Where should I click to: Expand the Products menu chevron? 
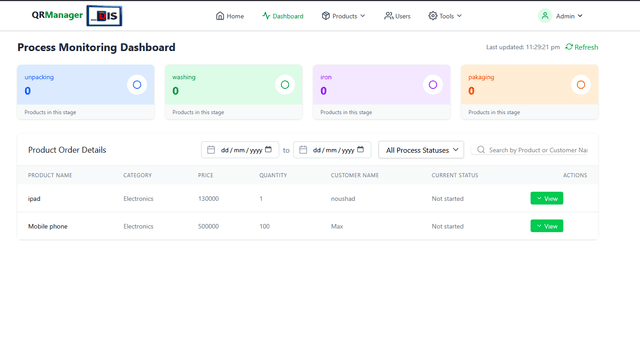[362, 16]
